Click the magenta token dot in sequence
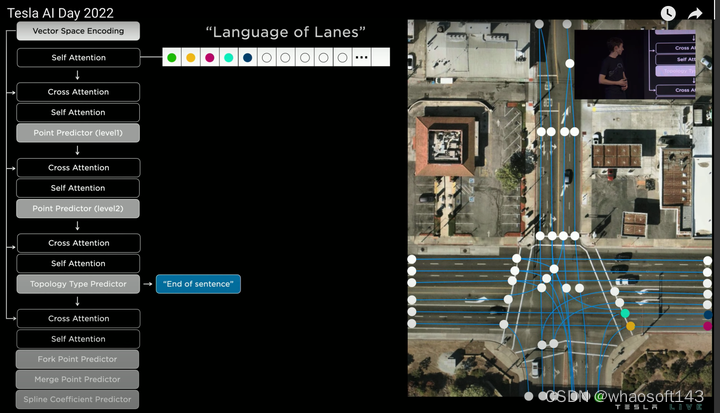The image size is (720, 413). pos(210,57)
